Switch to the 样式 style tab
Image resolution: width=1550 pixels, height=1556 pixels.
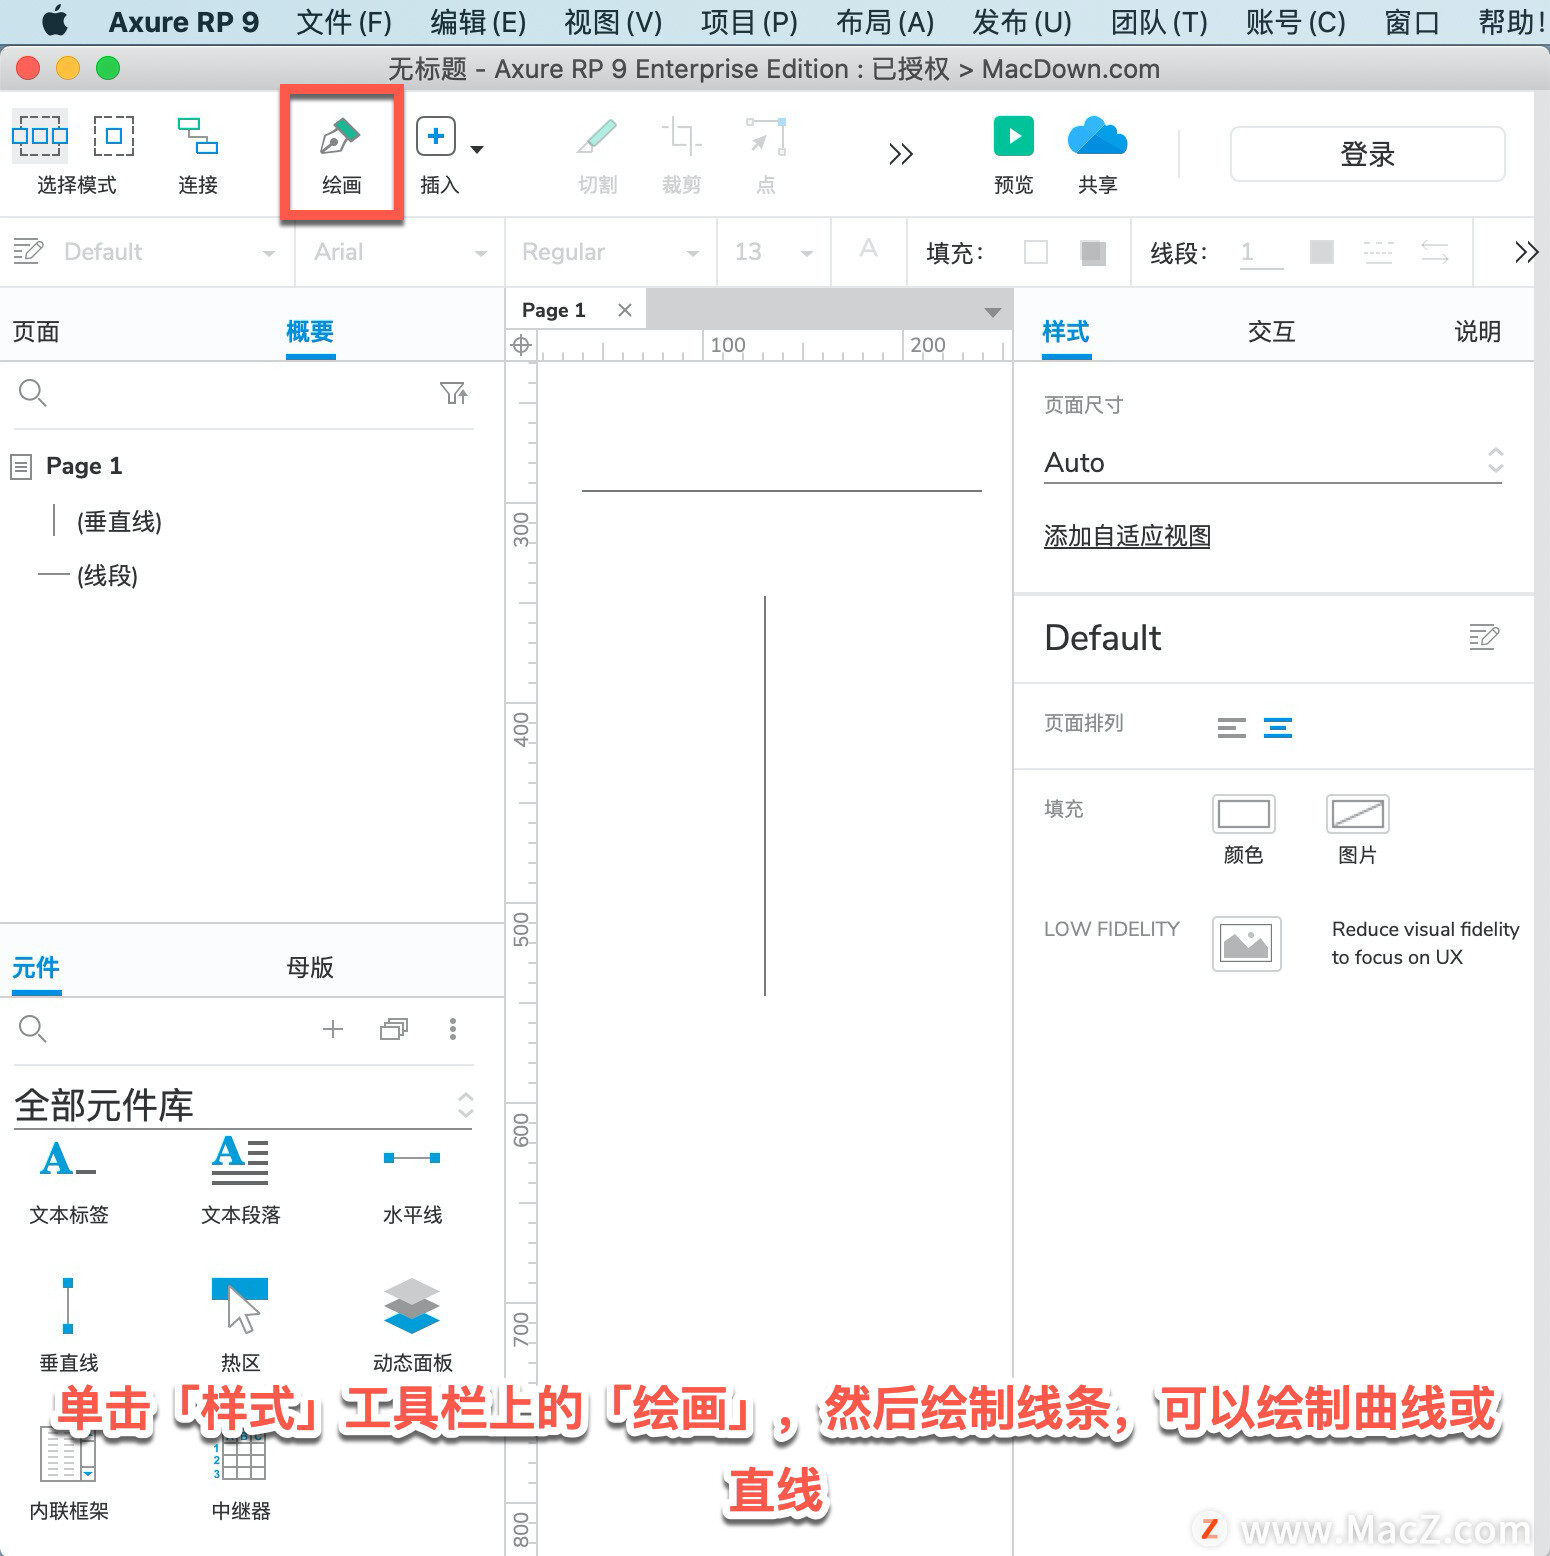(x=1066, y=332)
